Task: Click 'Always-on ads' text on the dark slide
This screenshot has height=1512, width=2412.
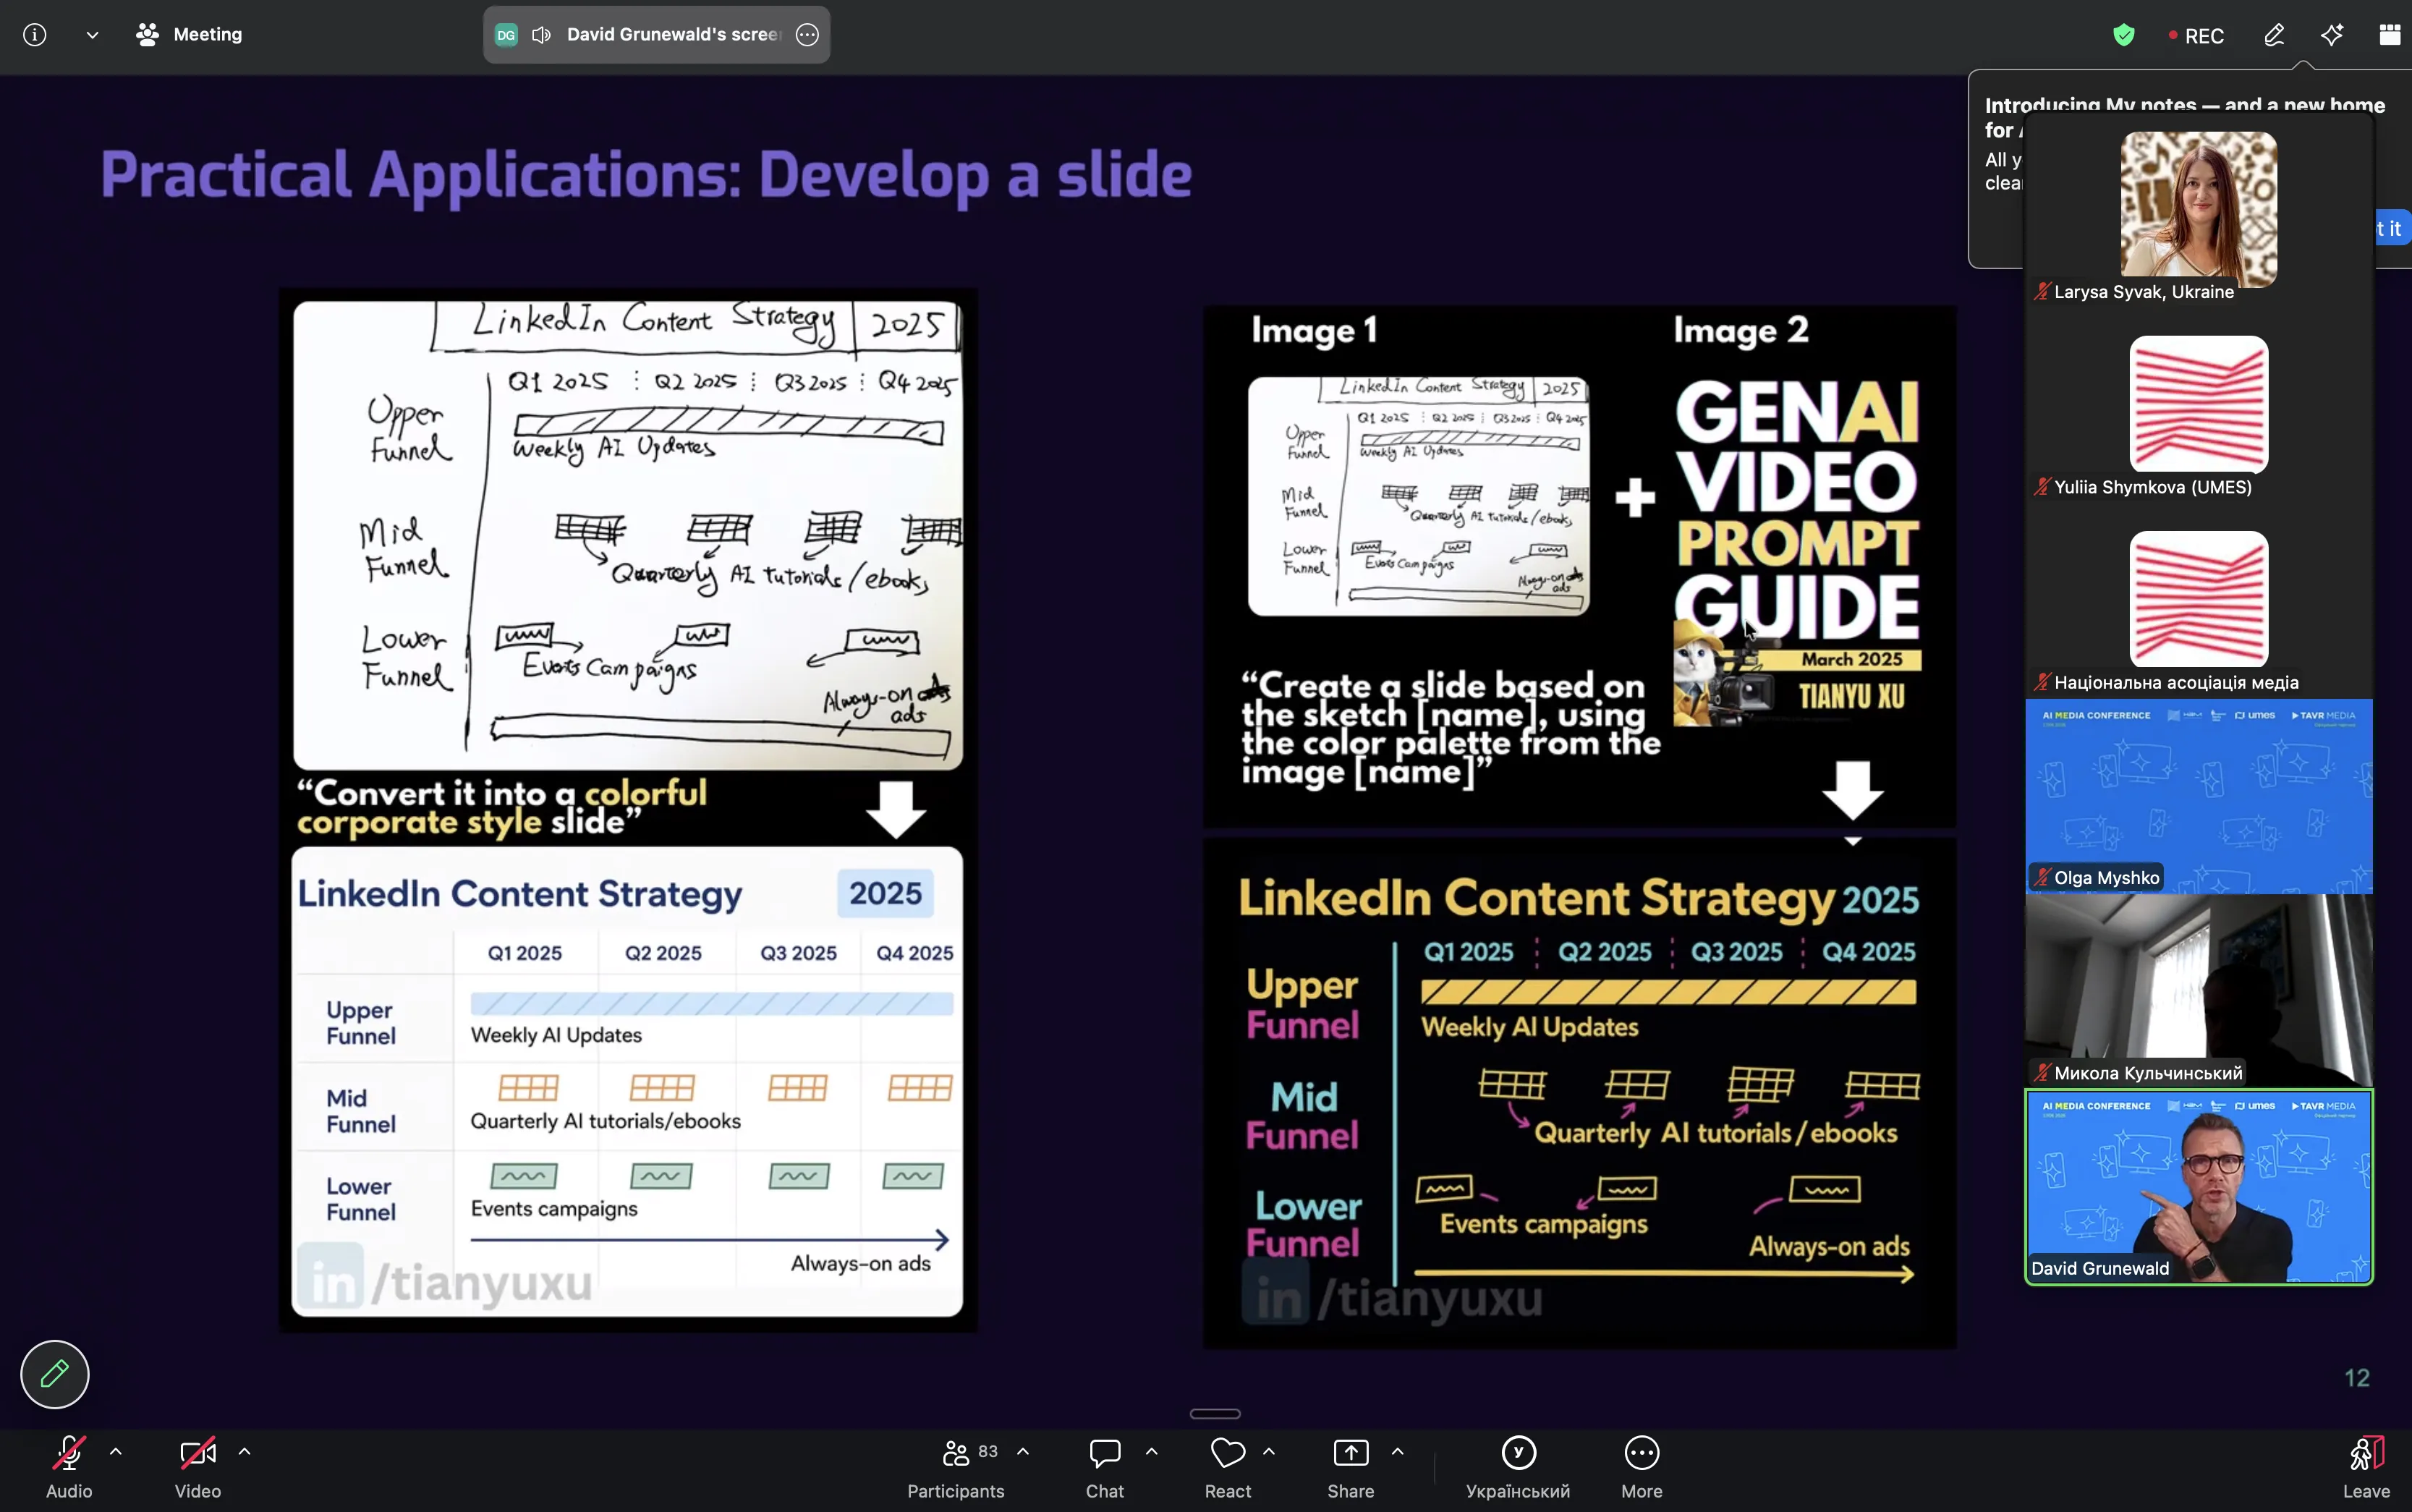Action: 1829,1247
